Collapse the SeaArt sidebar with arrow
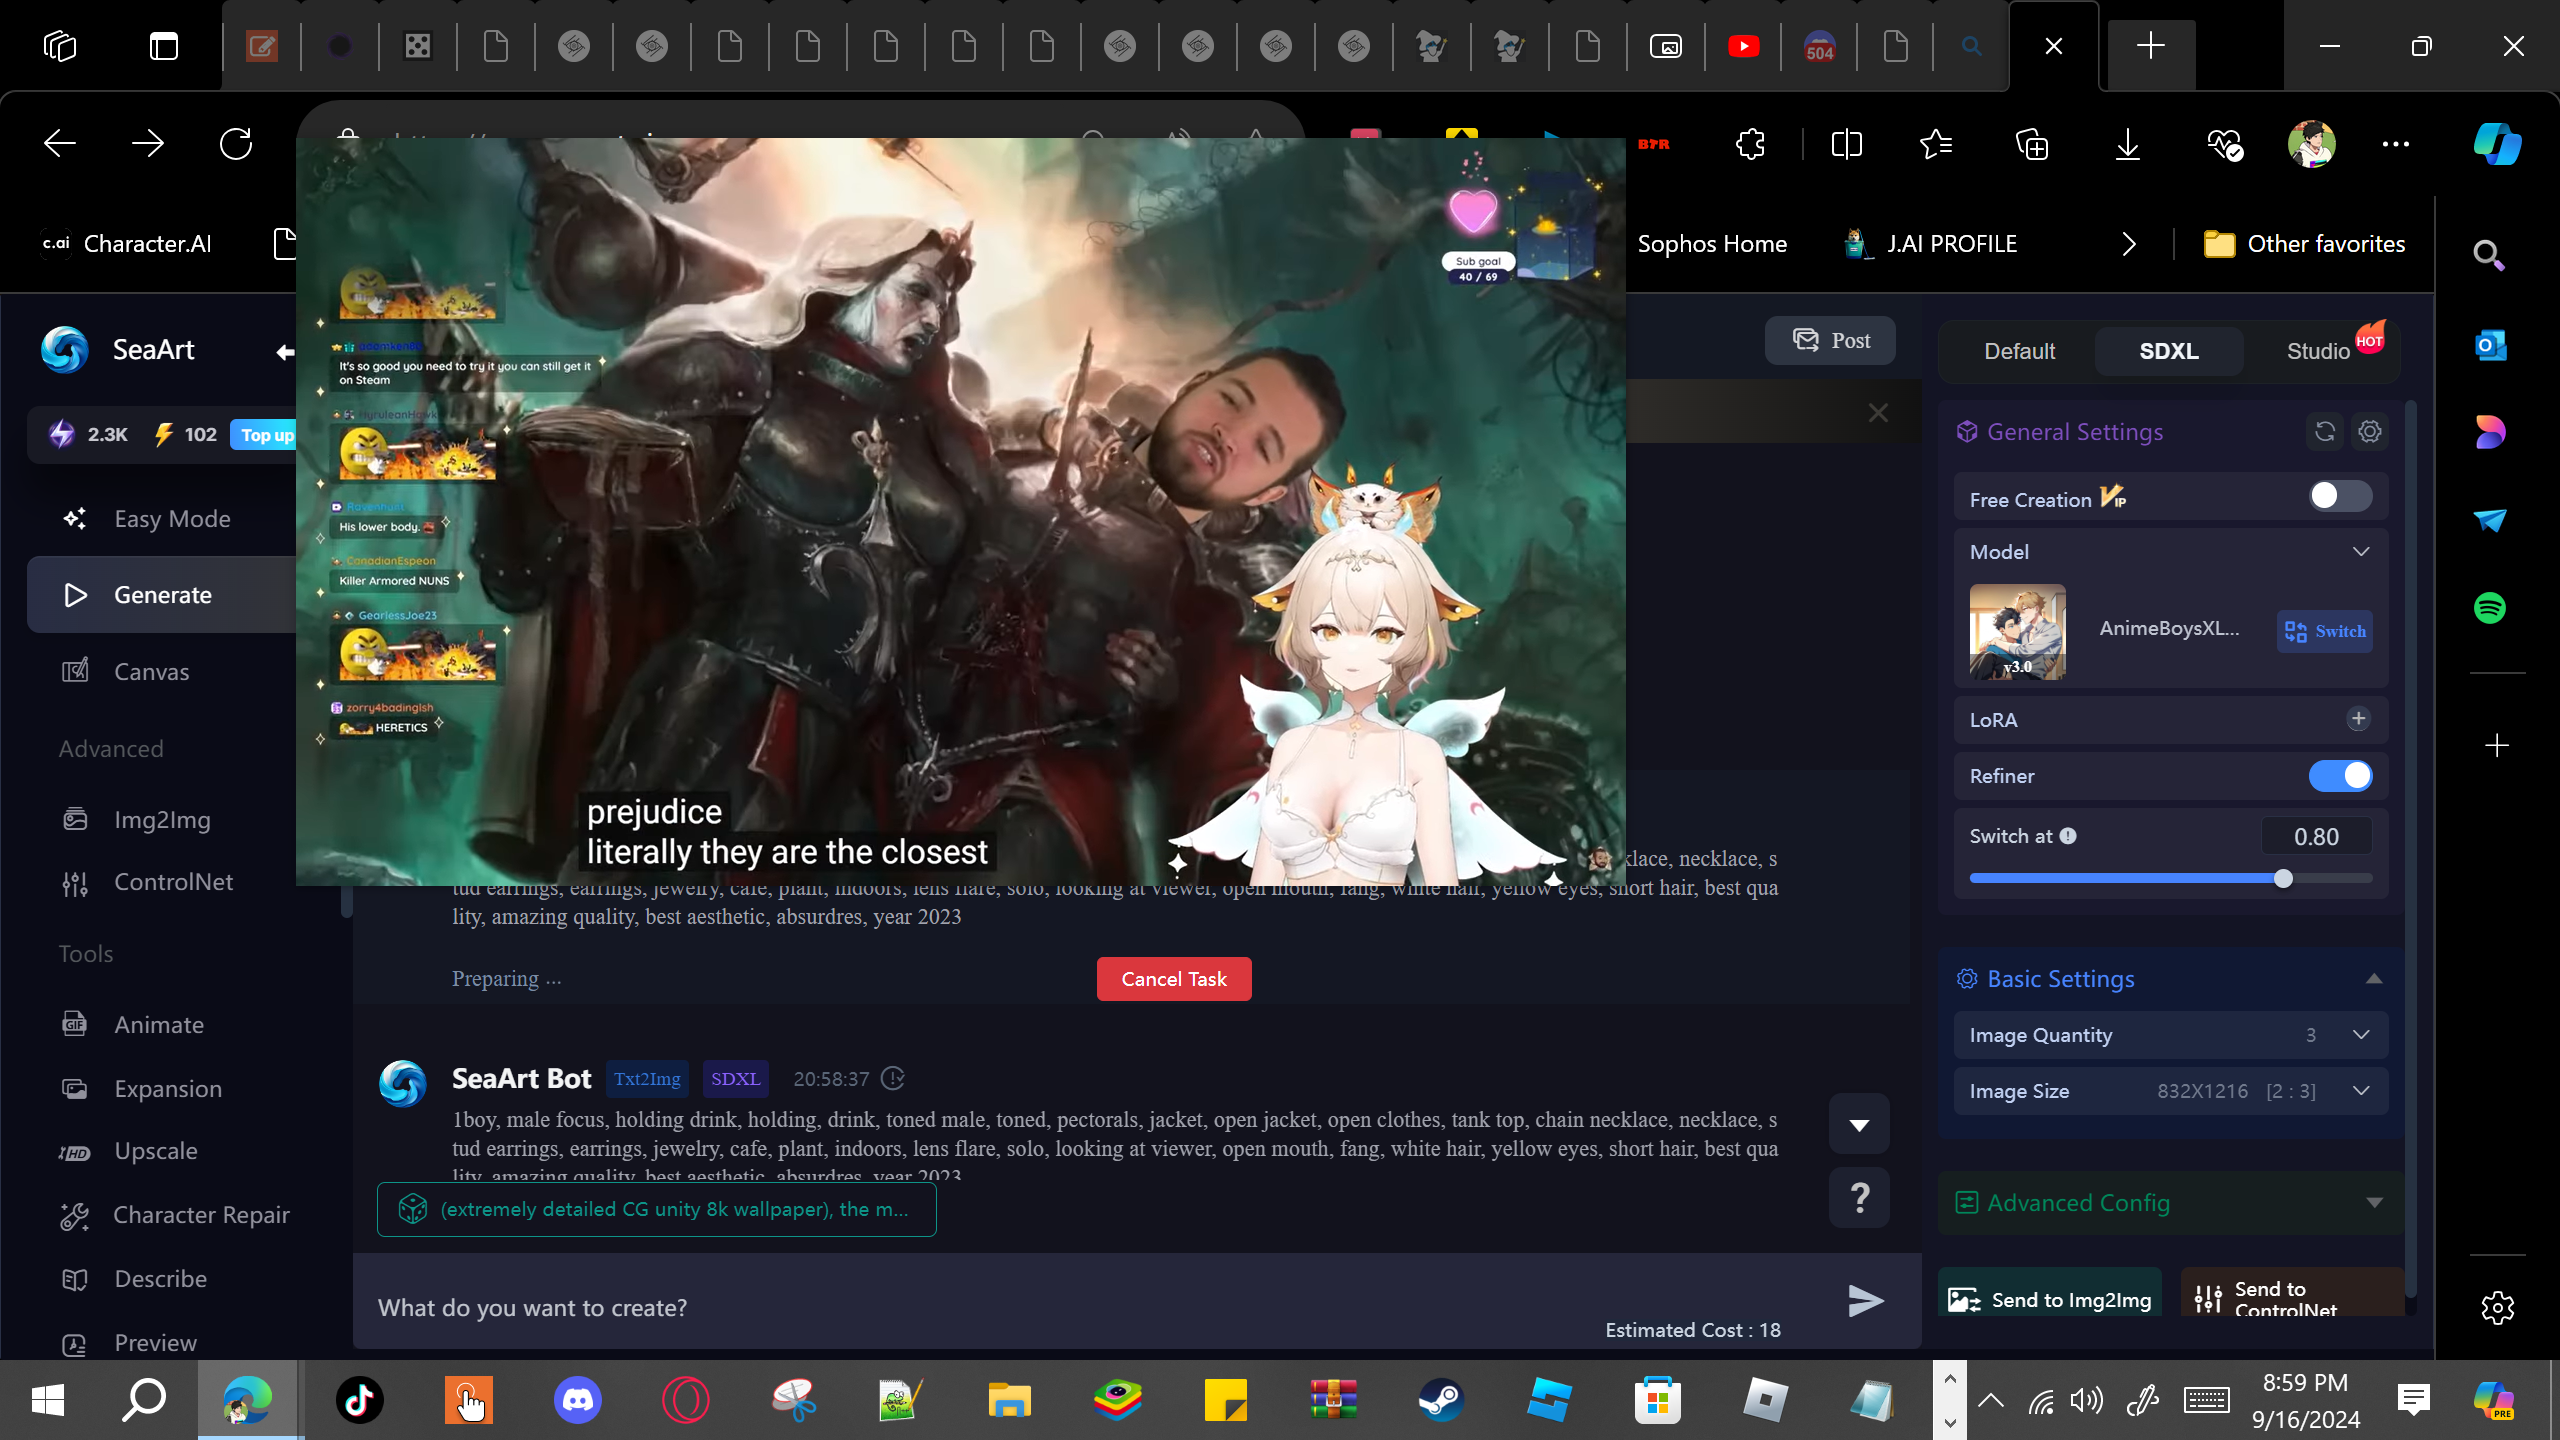Image resolution: width=2560 pixels, height=1440 pixels. tap(285, 351)
